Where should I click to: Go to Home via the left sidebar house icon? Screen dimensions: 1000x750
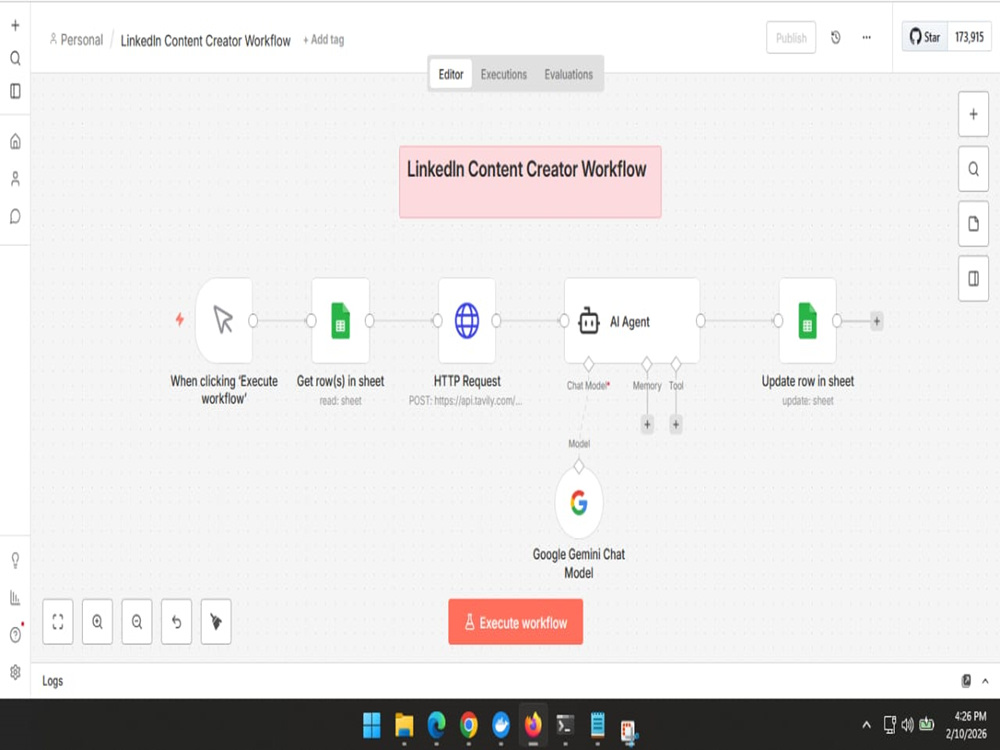(x=15, y=141)
